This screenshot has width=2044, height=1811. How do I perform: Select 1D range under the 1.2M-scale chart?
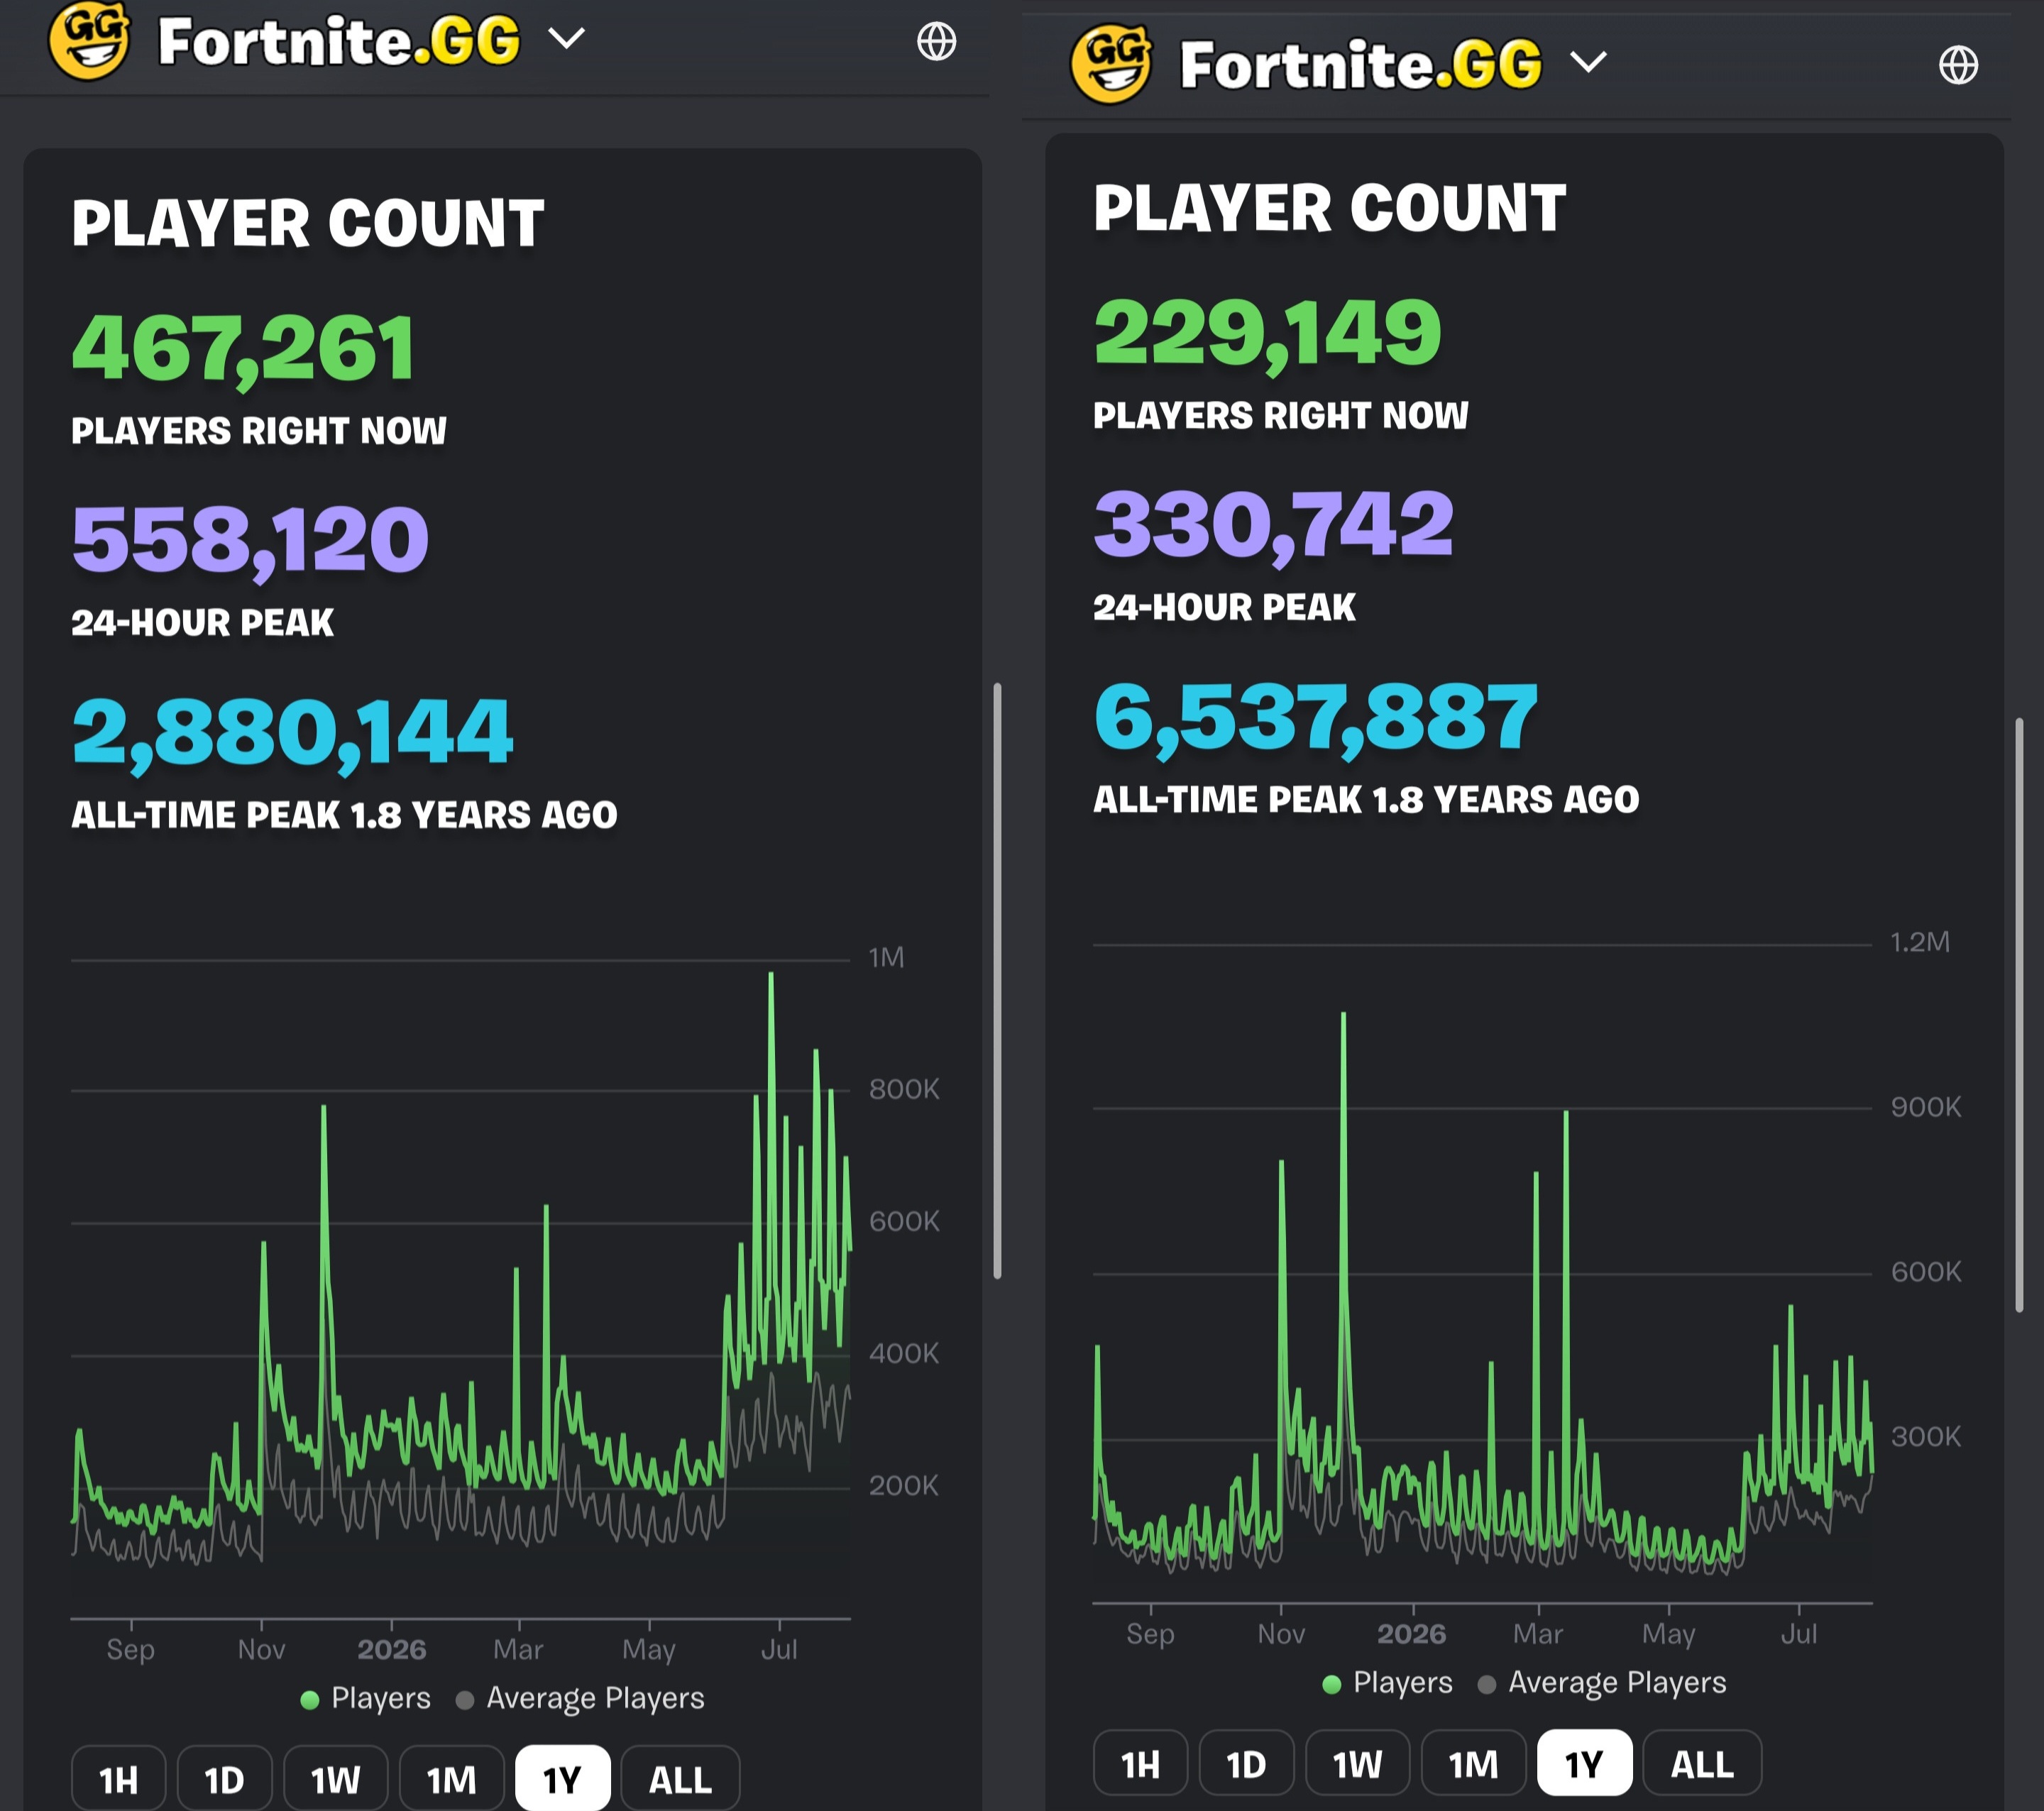1247,1763
